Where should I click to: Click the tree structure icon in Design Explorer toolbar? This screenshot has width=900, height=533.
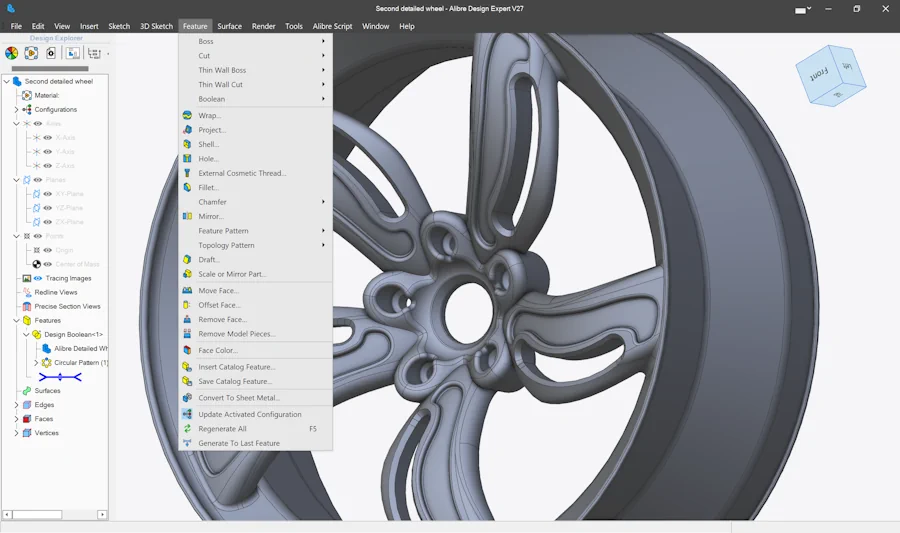[94, 53]
